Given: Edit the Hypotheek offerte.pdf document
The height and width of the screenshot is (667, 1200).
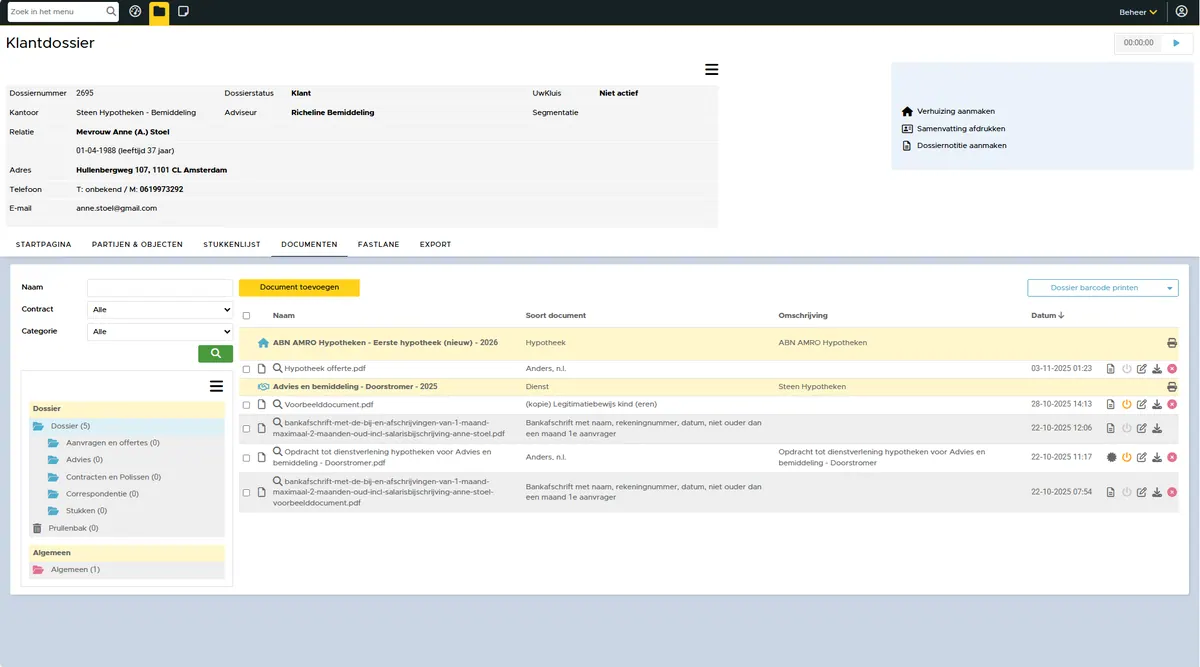Looking at the screenshot, I should 1142,369.
